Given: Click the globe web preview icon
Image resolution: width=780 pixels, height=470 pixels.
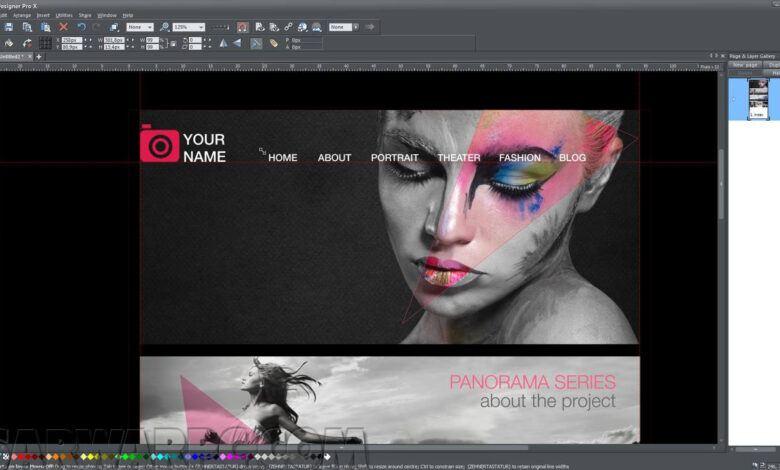Looking at the screenshot, I should coord(302,27).
